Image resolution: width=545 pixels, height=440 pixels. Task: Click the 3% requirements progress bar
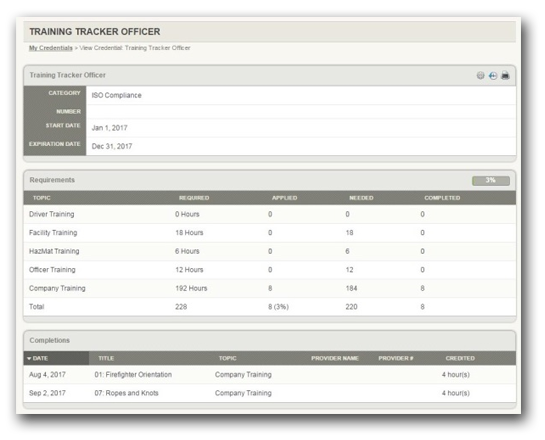491,180
